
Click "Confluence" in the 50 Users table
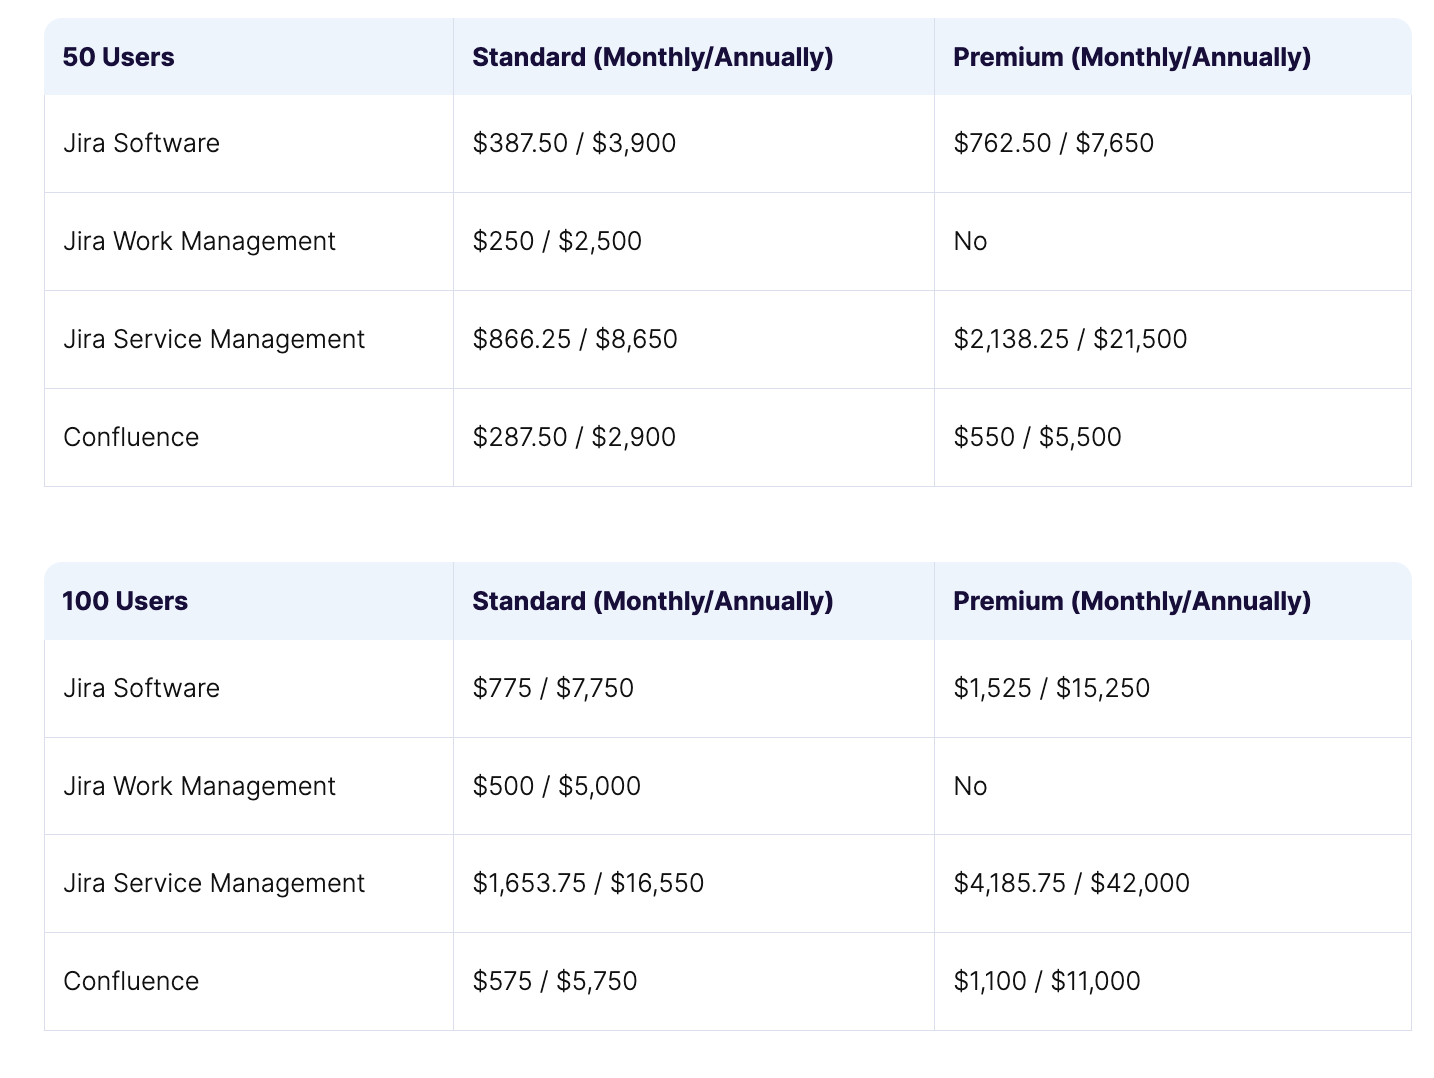131,437
